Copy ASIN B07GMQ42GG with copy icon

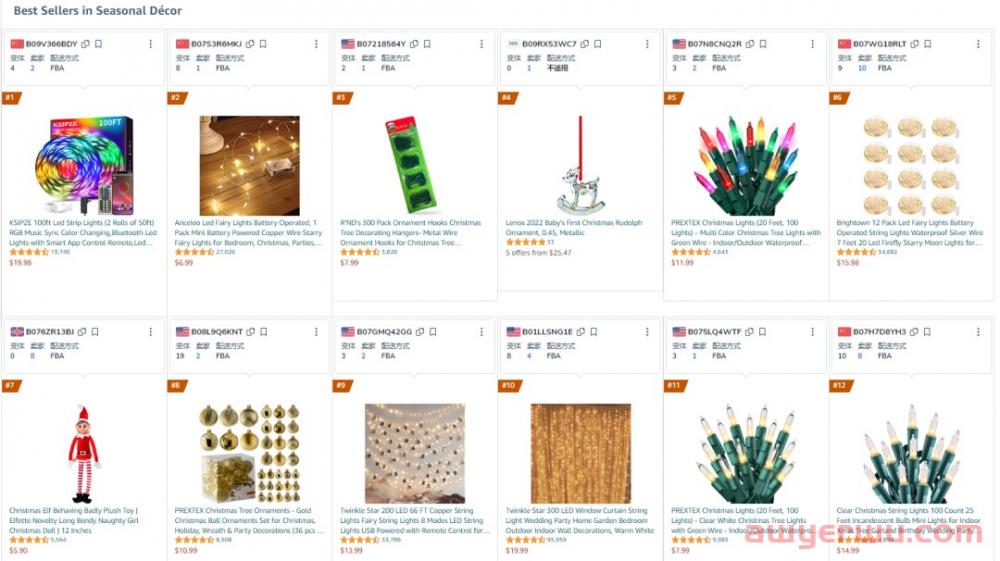pyautogui.click(x=420, y=332)
